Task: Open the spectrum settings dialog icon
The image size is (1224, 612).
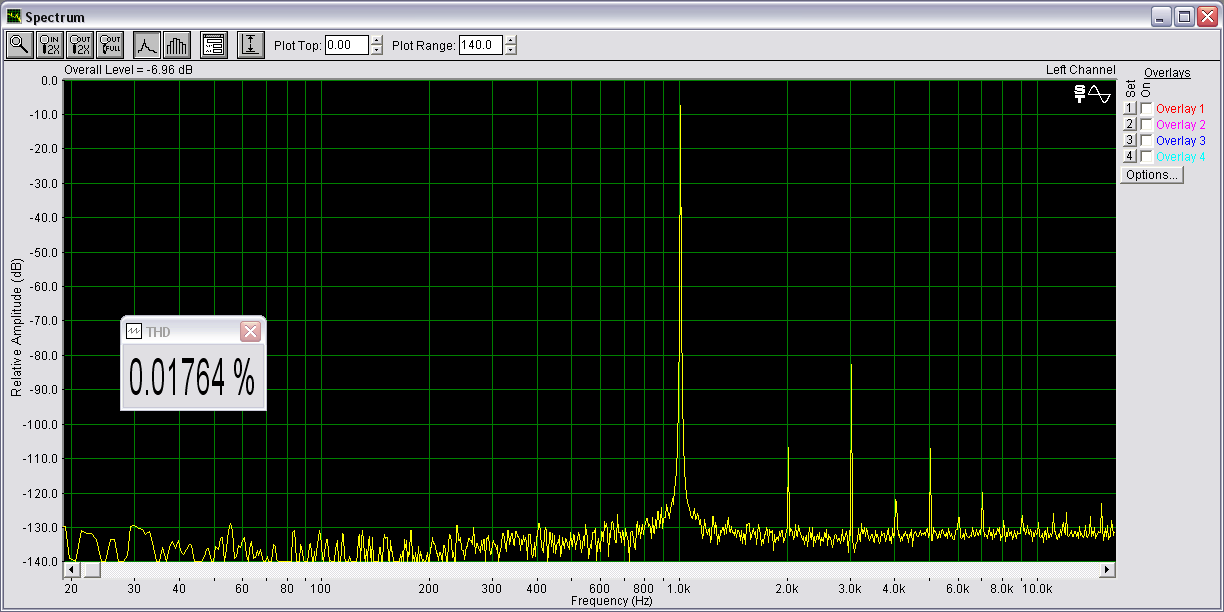Action: [x=214, y=45]
